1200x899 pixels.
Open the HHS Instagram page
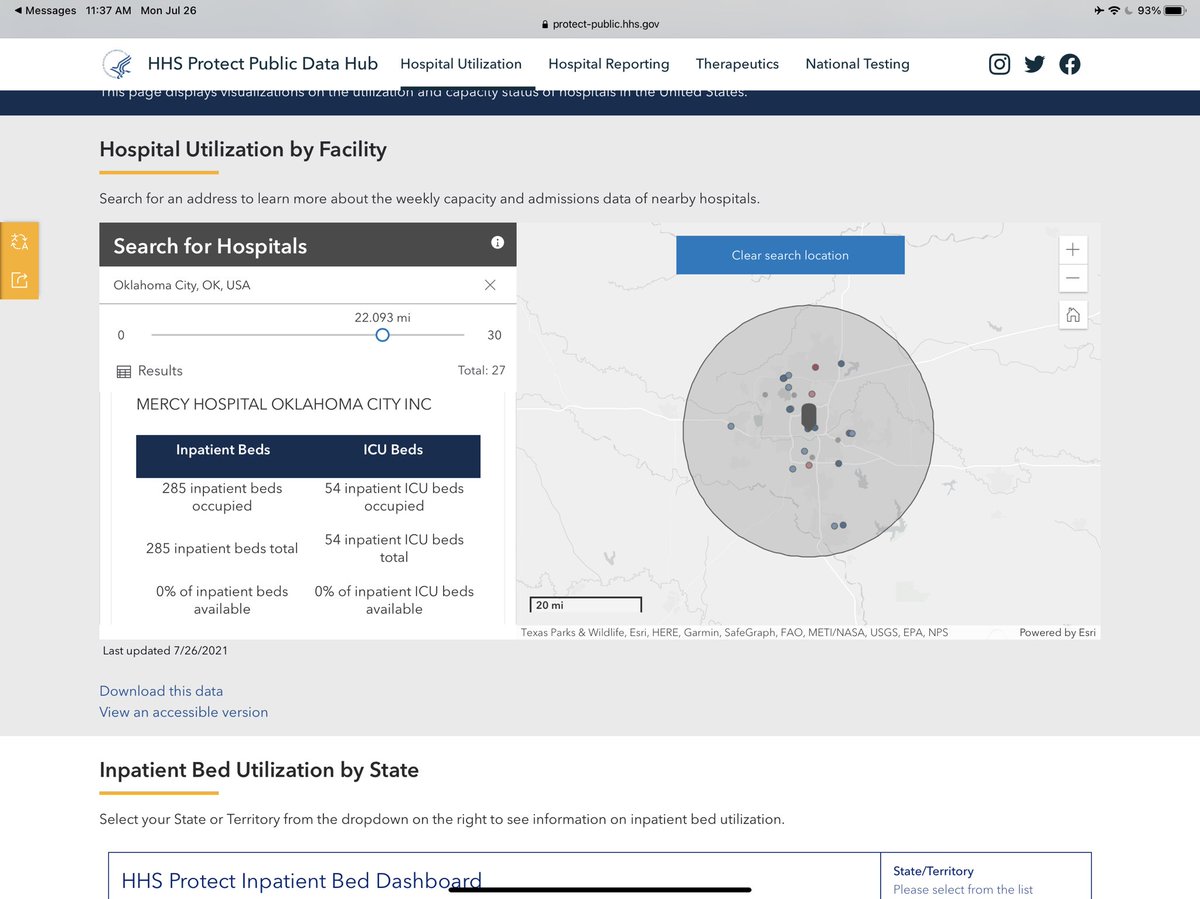pyautogui.click(x=999, y=64)
